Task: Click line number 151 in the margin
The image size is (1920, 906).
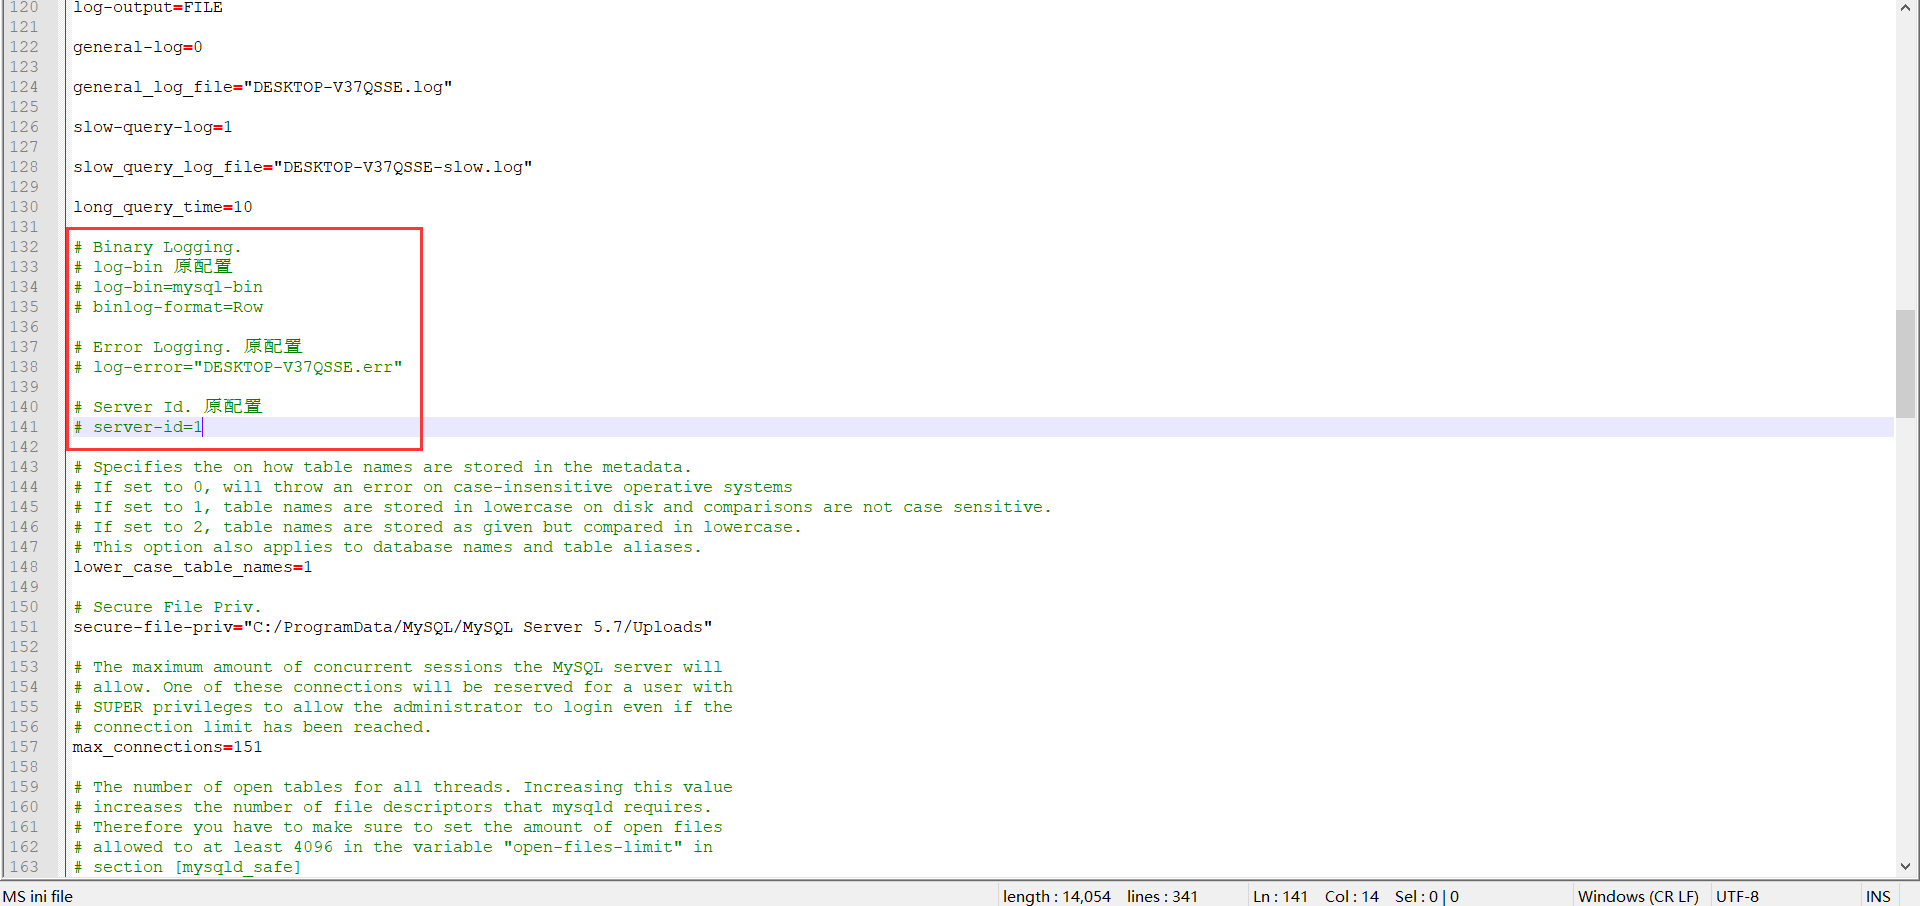Action: click(24, 627)
